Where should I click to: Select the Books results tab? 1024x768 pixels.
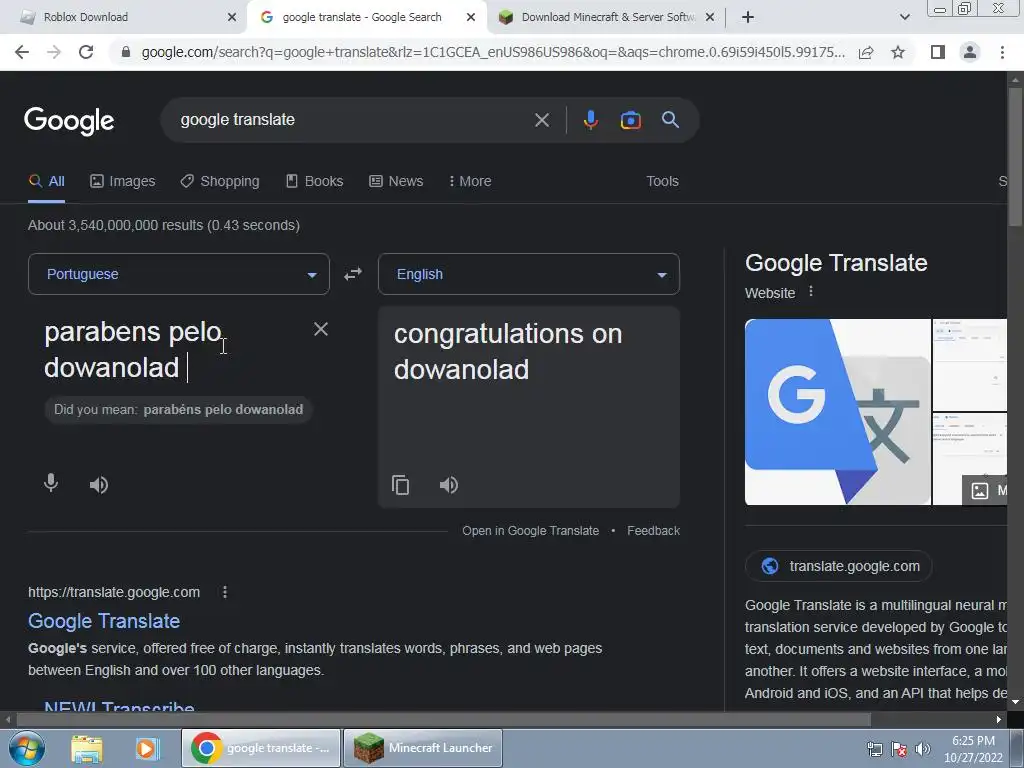click(x=314, y=181)
